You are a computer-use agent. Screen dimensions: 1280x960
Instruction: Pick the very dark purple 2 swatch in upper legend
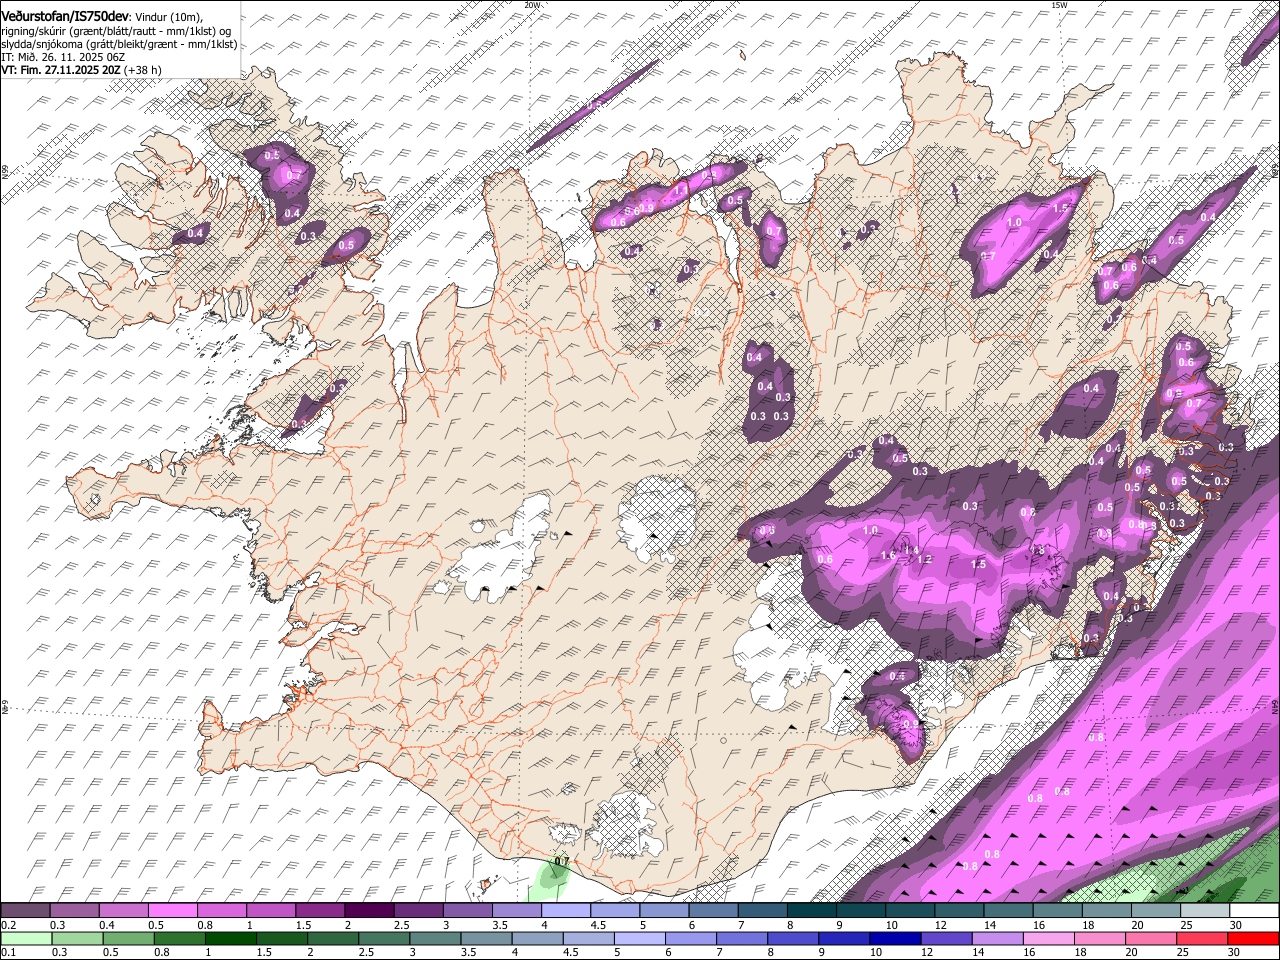click(x=369, y=910)
